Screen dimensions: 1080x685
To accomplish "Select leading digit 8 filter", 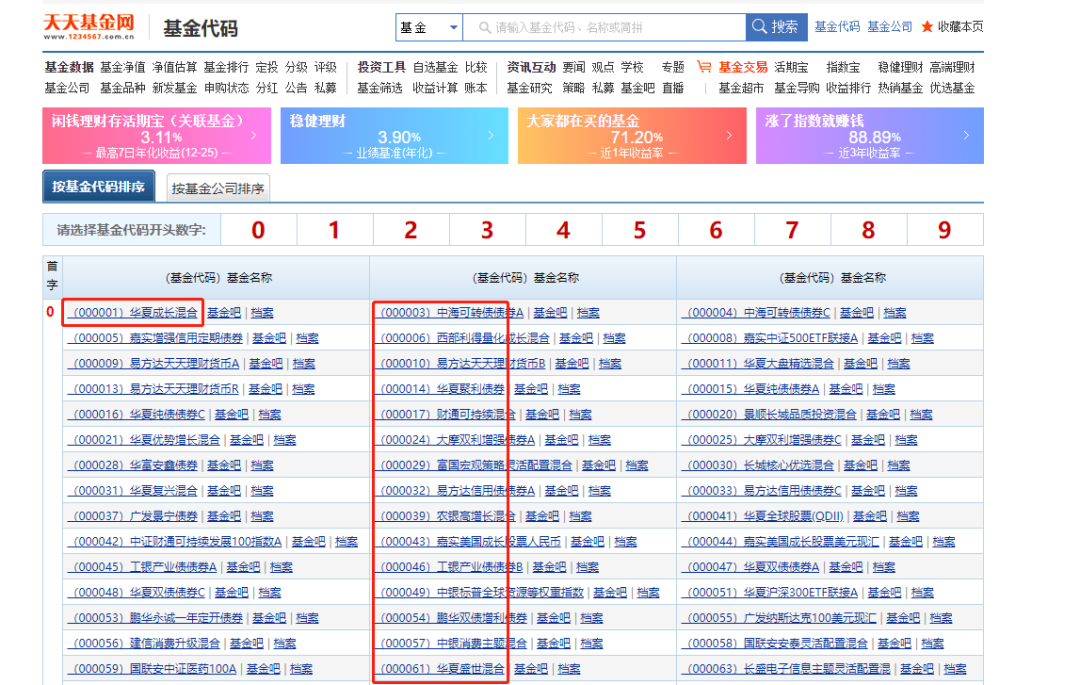I will [x=869, y=230].
